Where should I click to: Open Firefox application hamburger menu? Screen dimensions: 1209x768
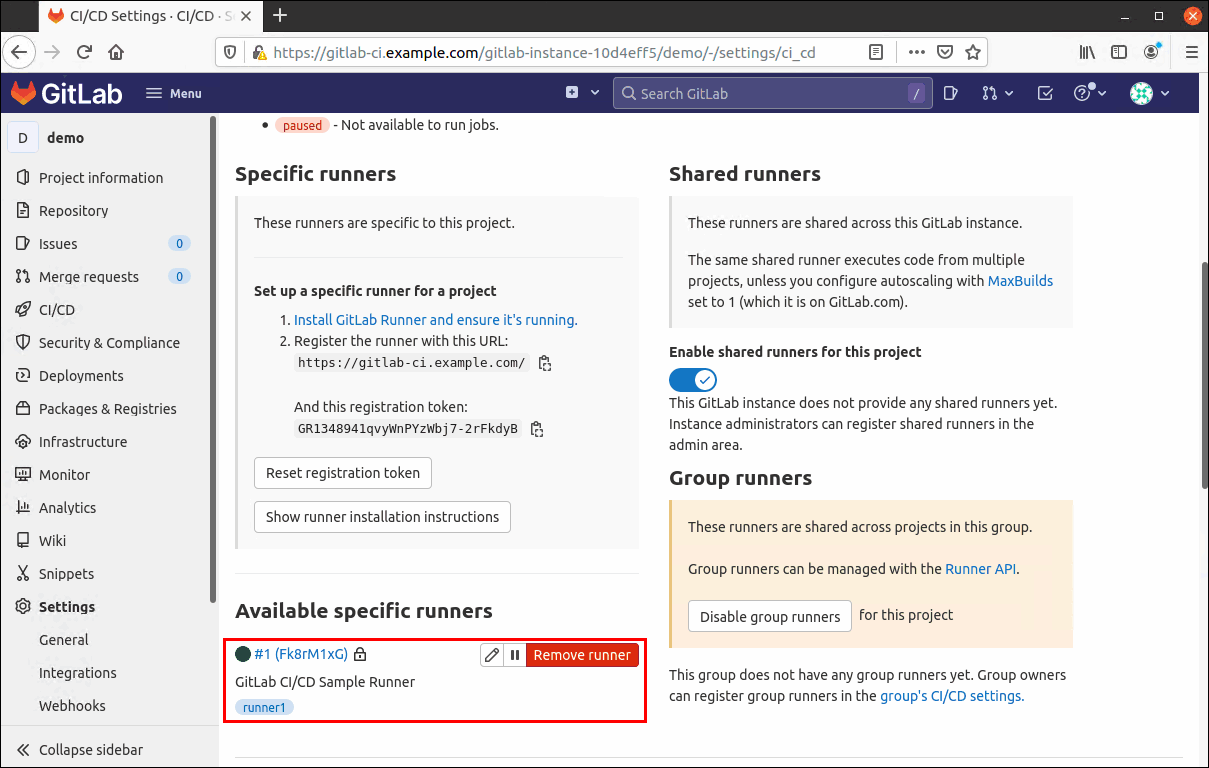point(1191,52)
